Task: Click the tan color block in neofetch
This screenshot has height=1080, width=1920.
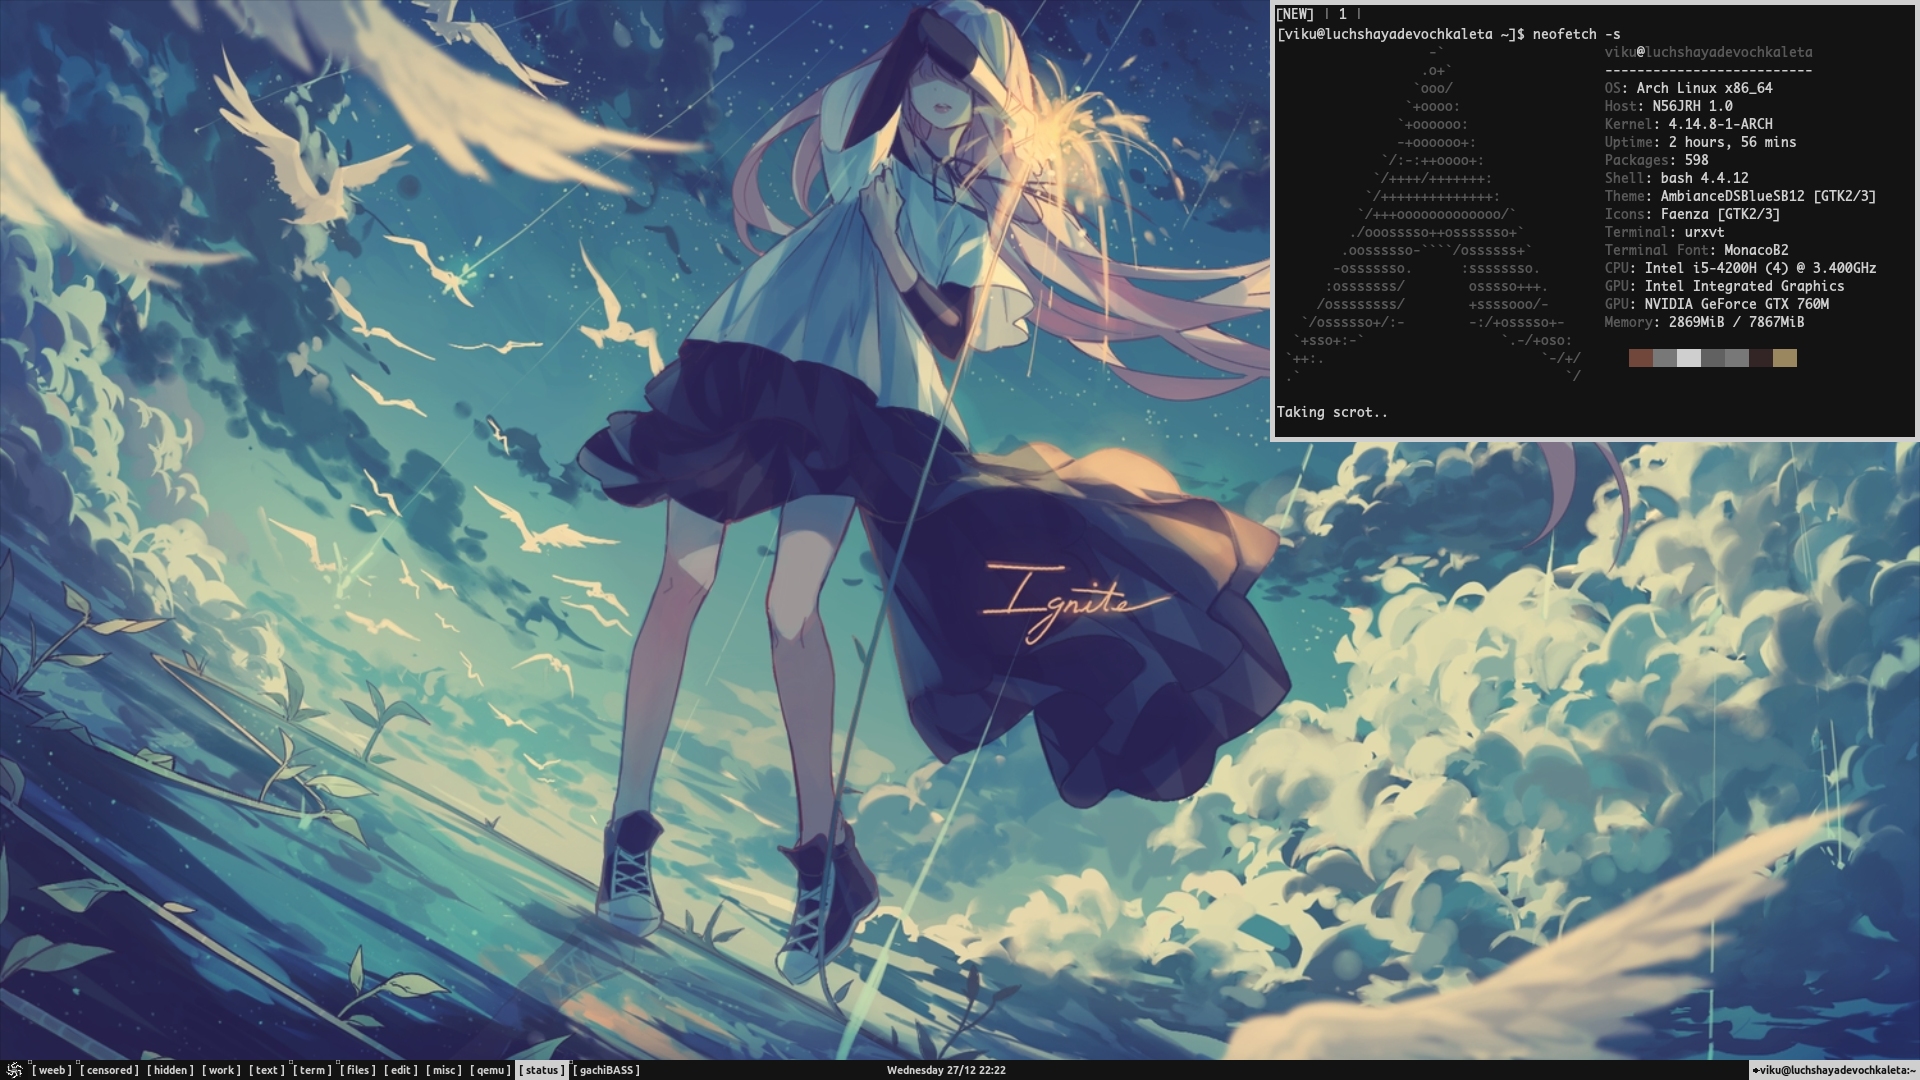Action: coord(1785,358)
